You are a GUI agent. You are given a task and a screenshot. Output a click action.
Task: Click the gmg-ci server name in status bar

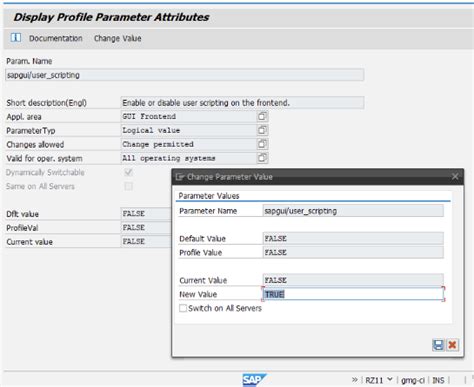(x=413, y=380)
